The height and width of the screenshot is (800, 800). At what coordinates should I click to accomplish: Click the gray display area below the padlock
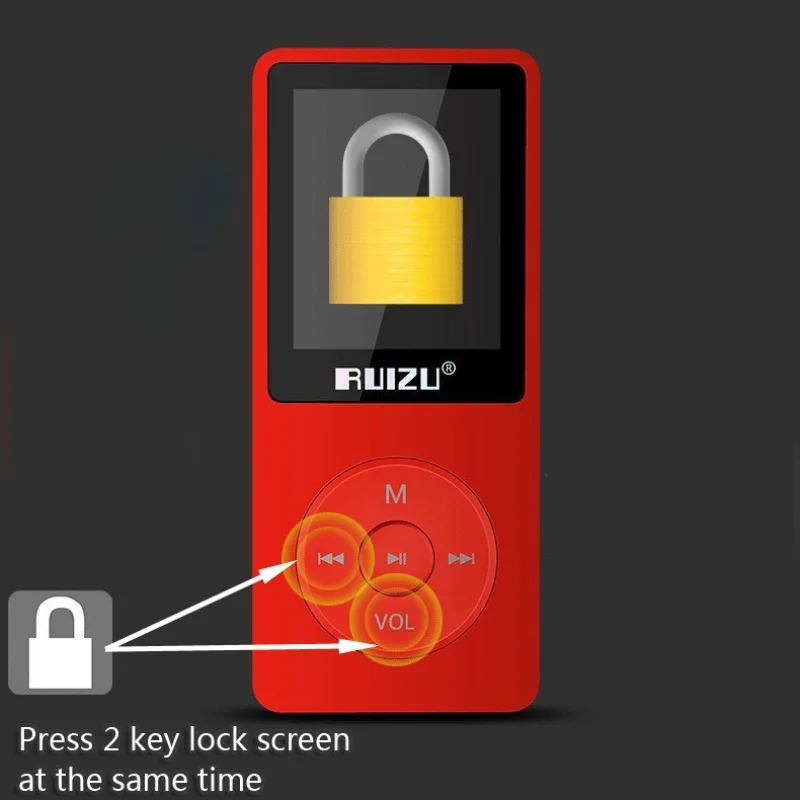[x=396, y=327]
